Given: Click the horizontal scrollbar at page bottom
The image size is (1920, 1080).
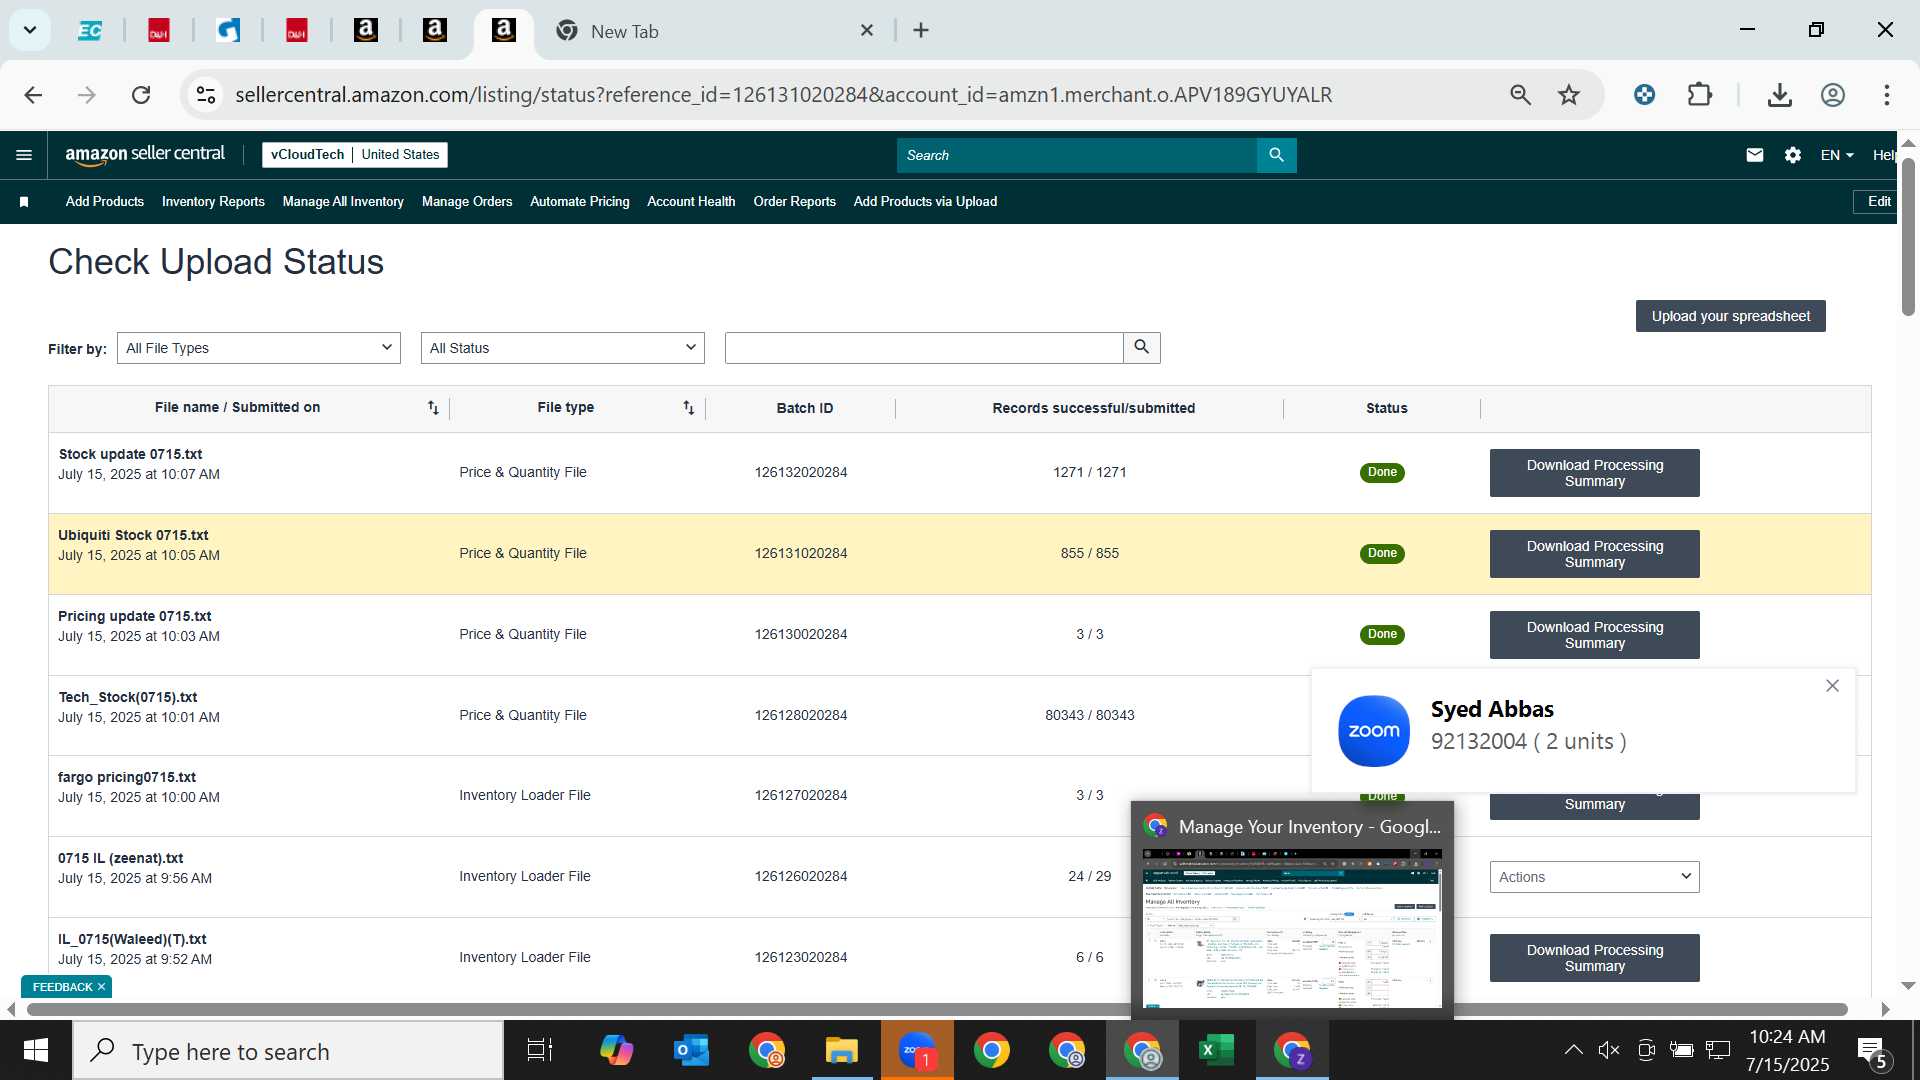Looking at the screenshot, I should 937,1009.
